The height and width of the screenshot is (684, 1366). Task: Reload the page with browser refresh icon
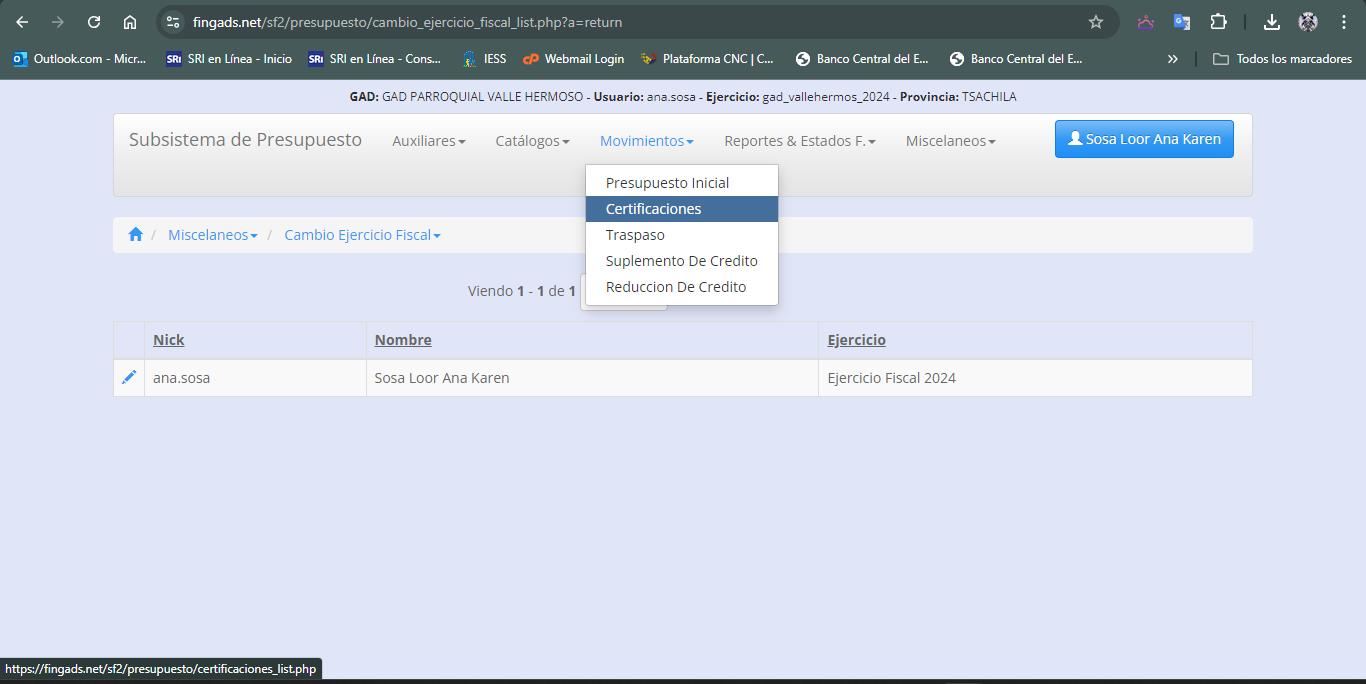(x=94, y=22)
